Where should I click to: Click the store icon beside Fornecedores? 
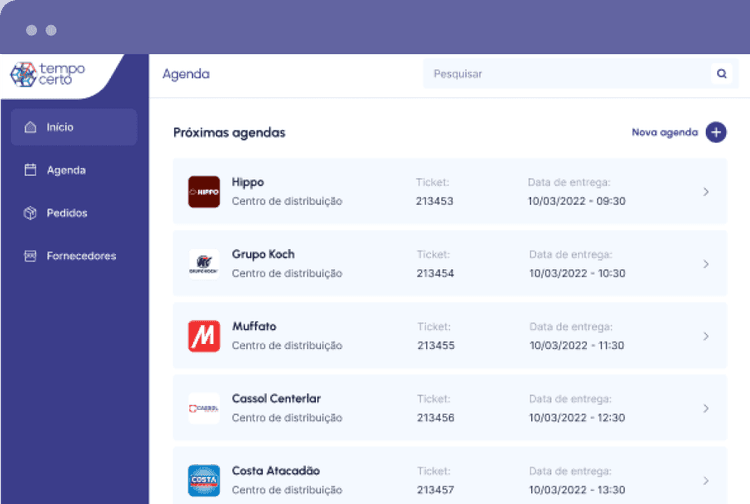click(x=30, y=256)
